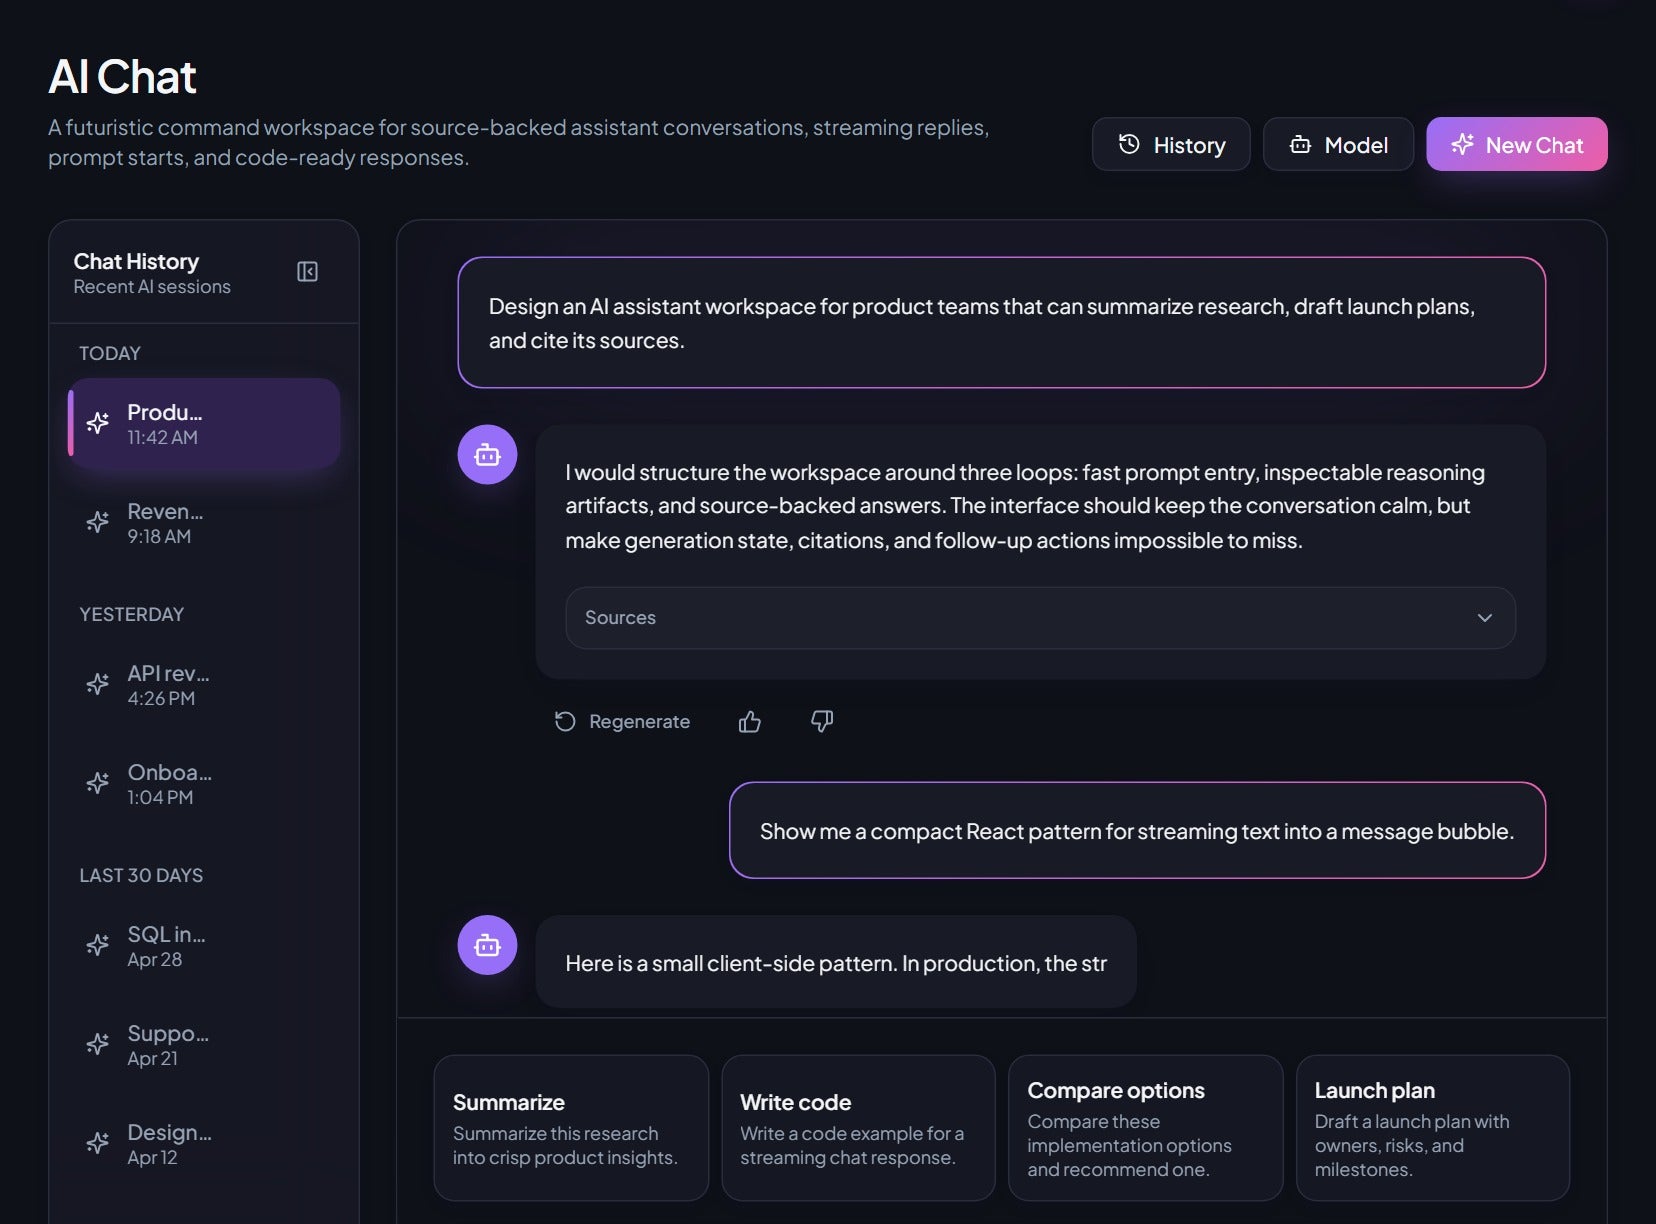1656x1224 pixels.
Task: Click the YESTERDAY section label
Action: click(x=132, y=614)
